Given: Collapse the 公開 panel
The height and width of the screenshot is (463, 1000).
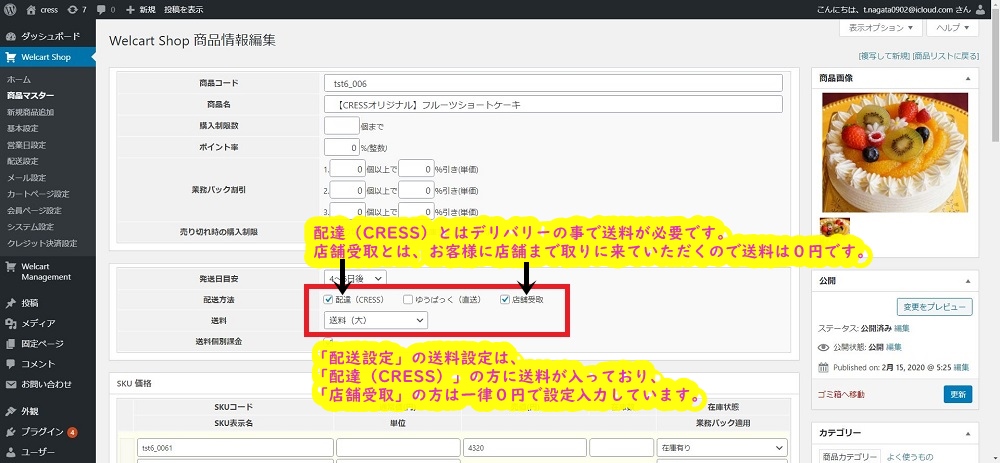Looking at the screenshot, I should tap(967, 281).
